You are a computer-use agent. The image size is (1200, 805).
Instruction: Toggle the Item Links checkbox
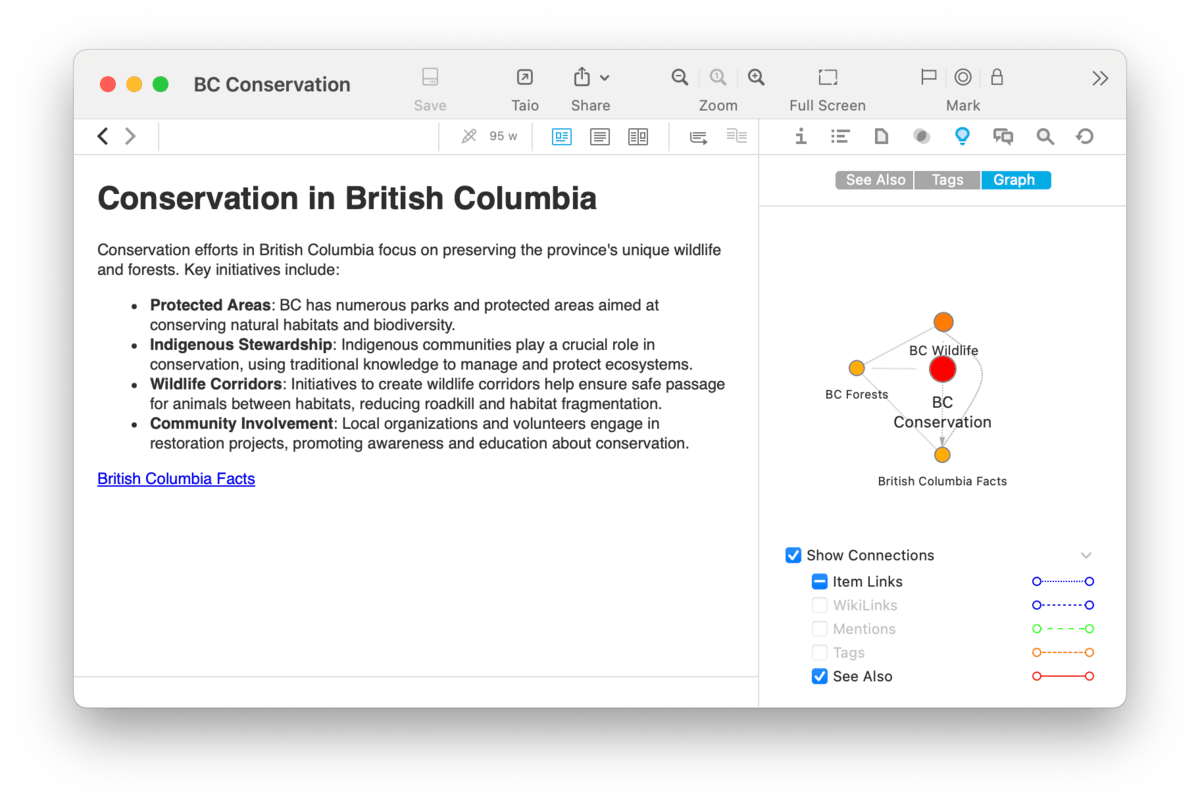click(819, 581)
